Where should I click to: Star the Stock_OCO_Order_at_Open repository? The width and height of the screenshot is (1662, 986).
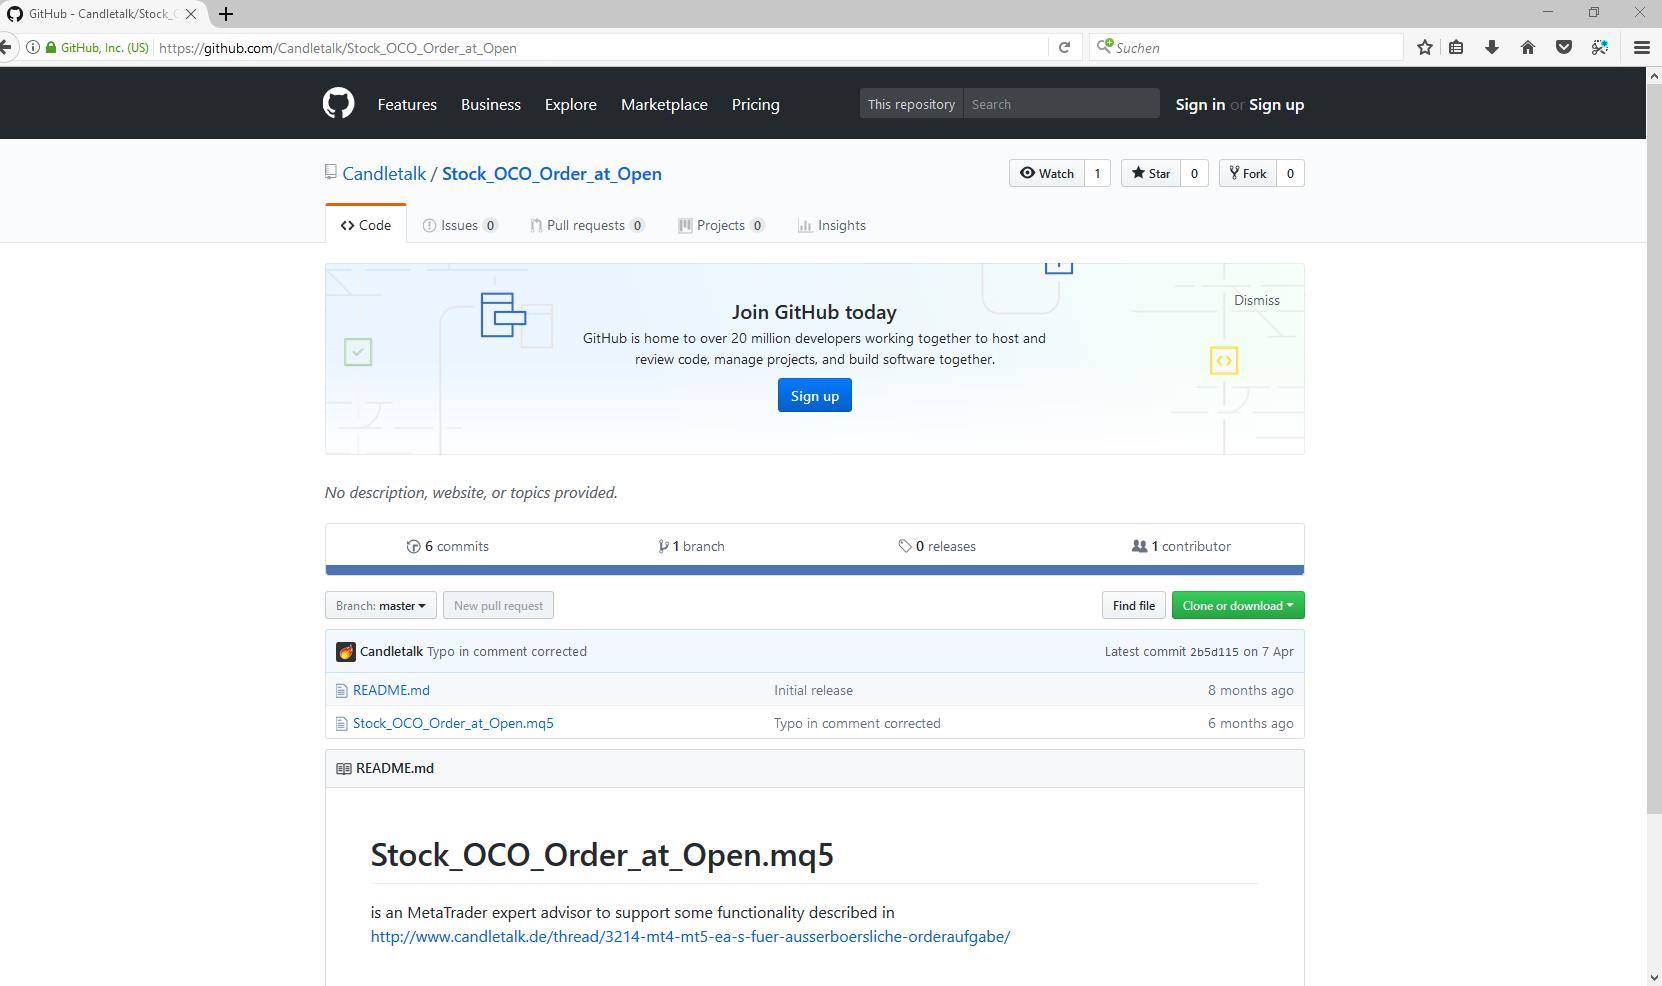pyautogui.click(x=1150, y=173)
